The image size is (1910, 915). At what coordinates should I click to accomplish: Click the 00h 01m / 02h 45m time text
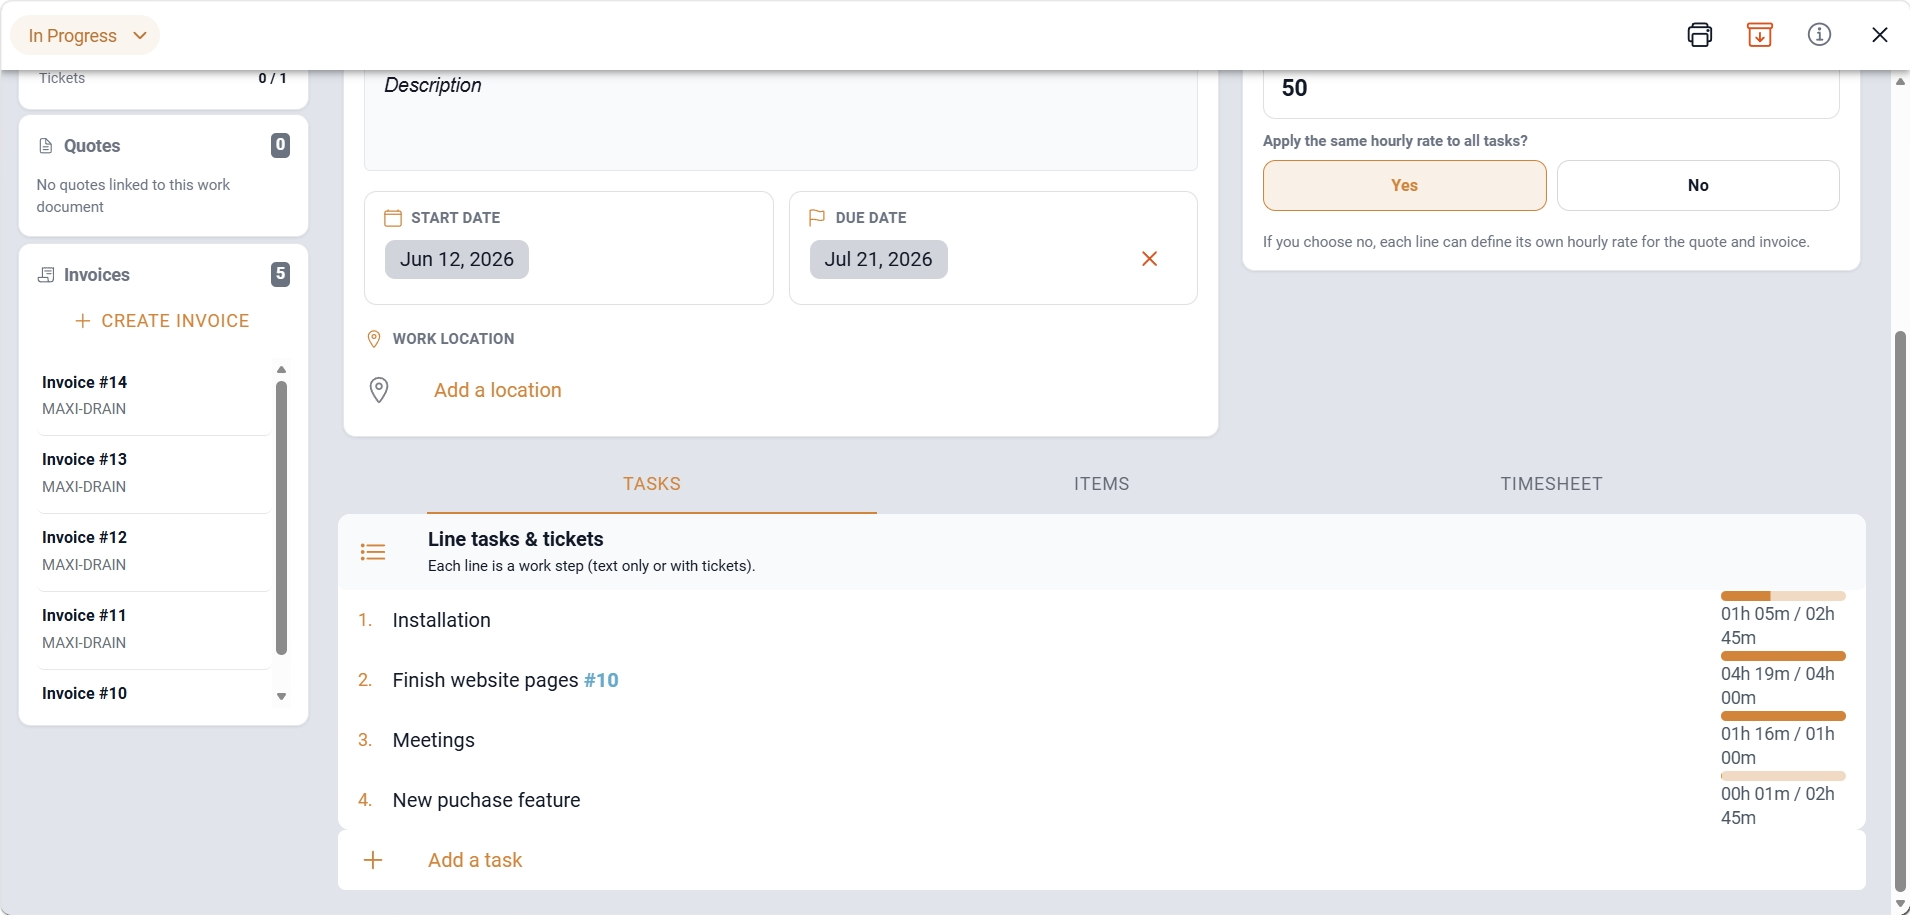[x=1778, y=806]
